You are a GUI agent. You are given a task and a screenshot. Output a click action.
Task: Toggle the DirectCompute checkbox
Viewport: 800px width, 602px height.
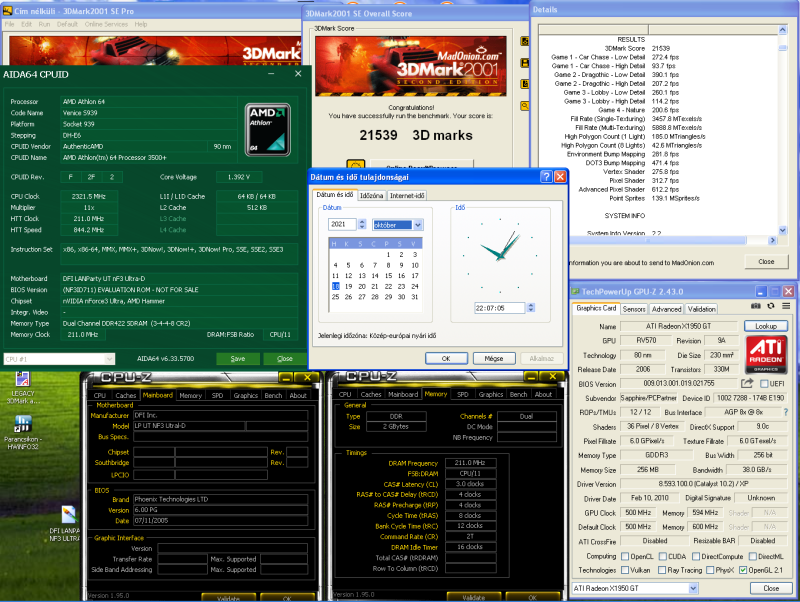pyautogui.click(x=695, y=556)
